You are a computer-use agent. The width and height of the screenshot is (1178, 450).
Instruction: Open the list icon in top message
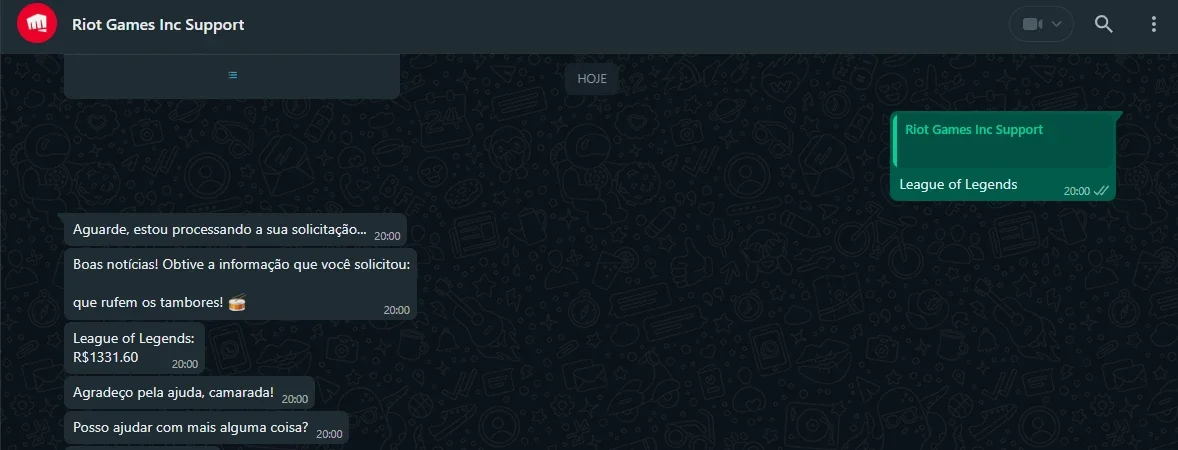pyautogui.click(x=233, y=75)
